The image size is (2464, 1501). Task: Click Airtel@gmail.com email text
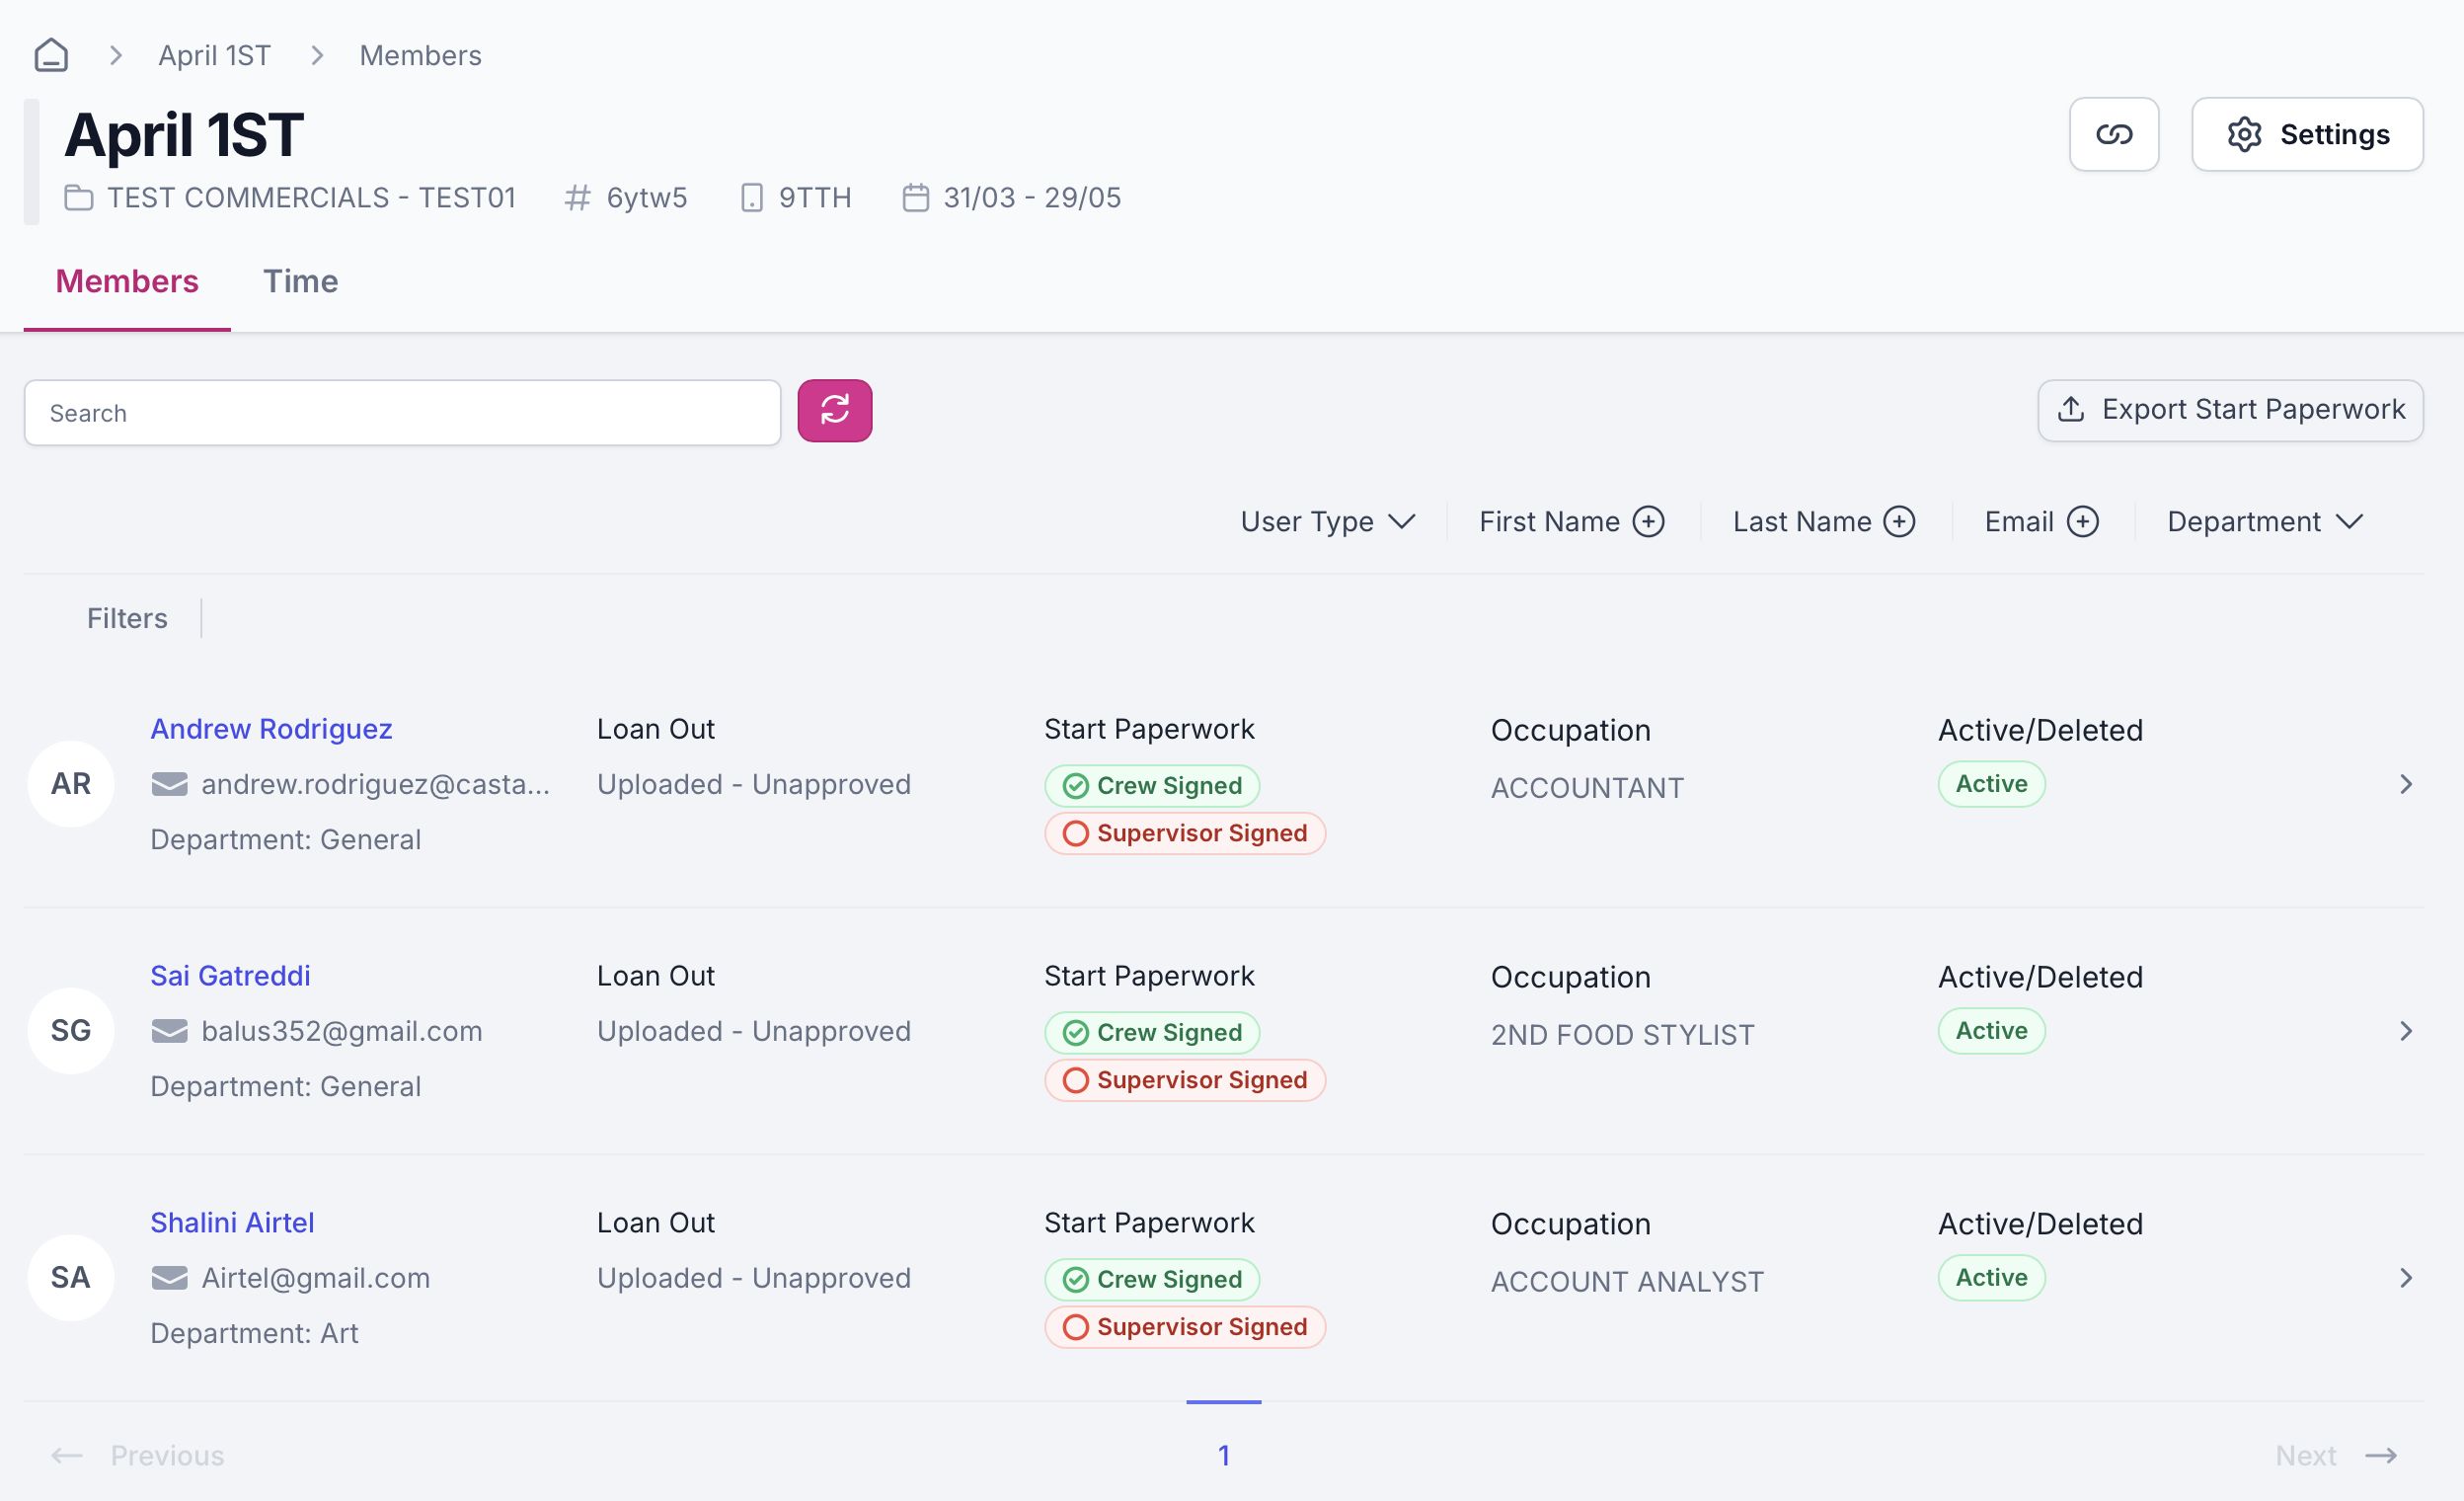coord(315,1278)
